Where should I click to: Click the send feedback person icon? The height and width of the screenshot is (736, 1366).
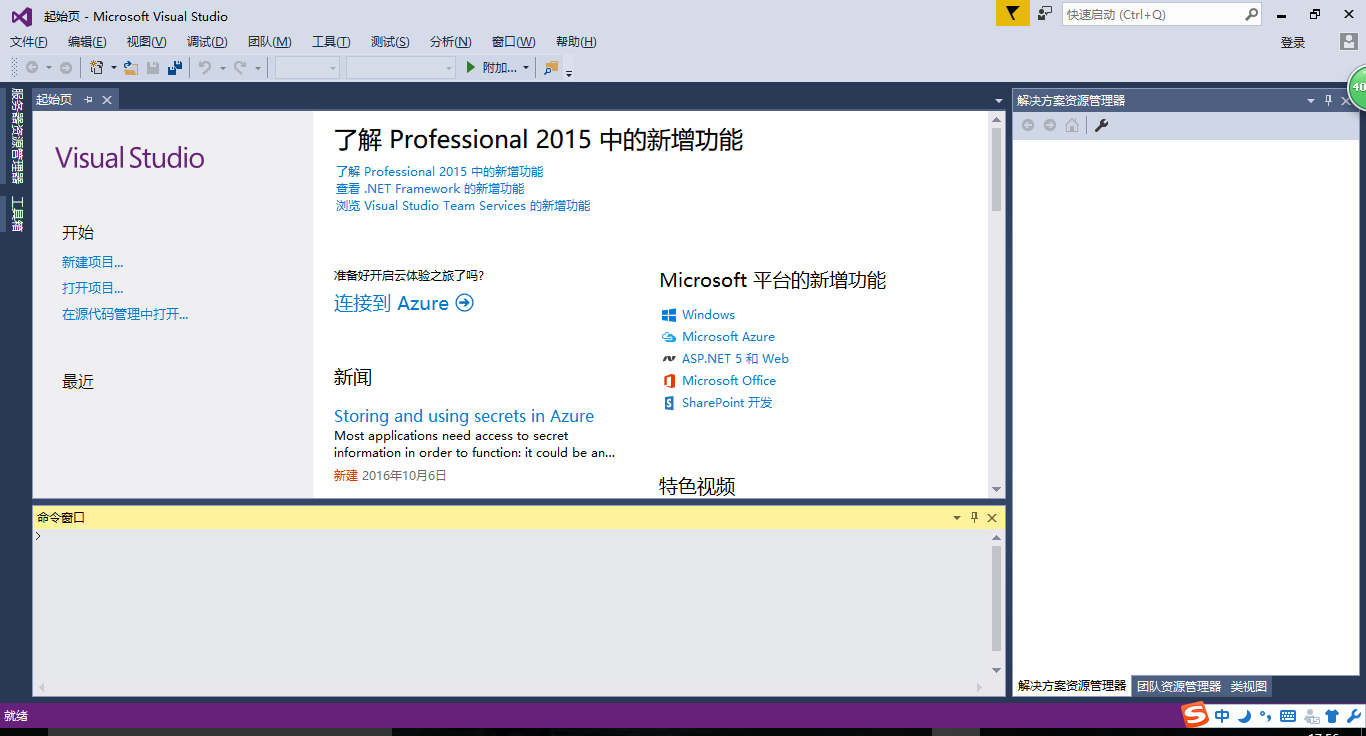point(1045,14)
